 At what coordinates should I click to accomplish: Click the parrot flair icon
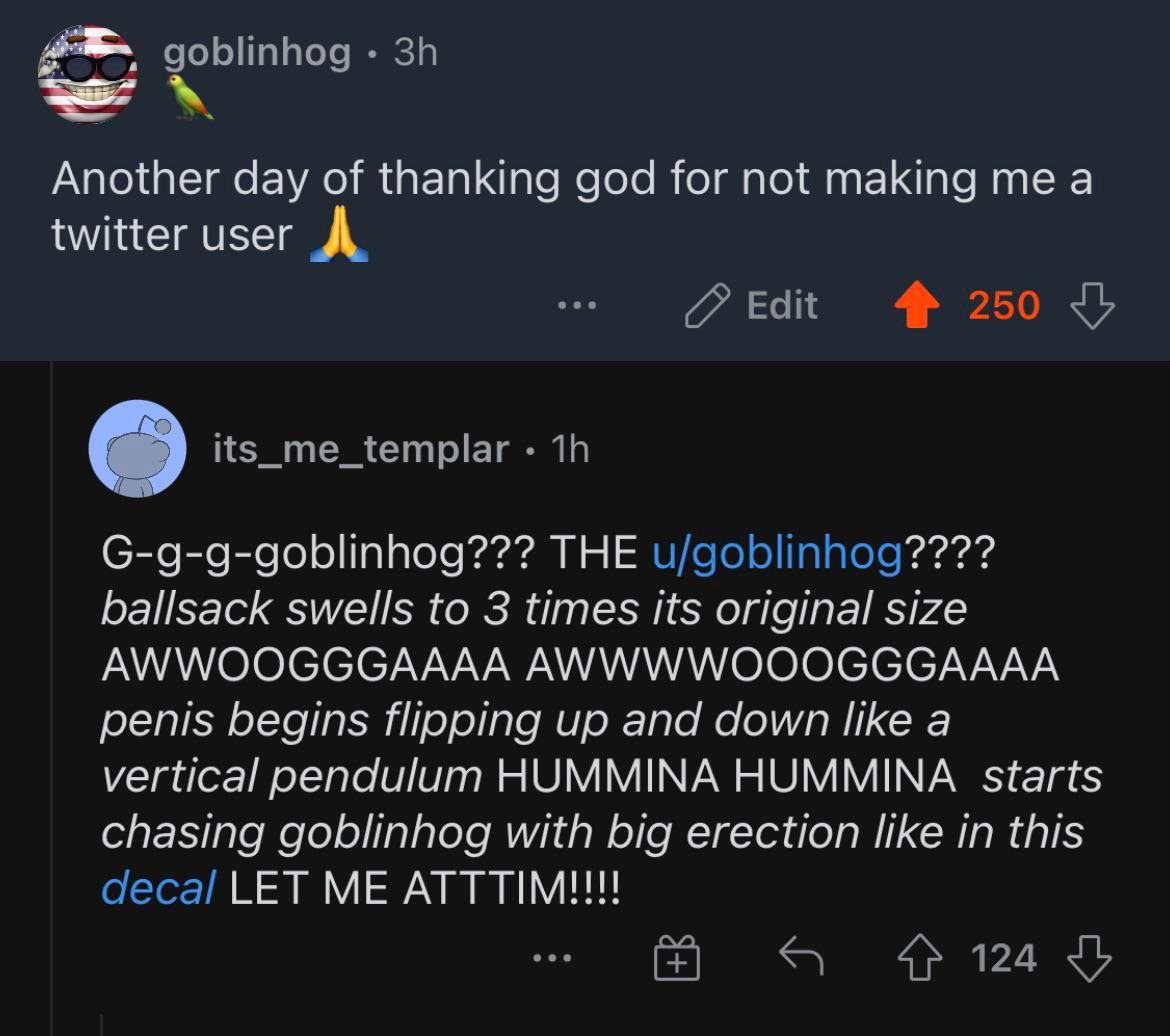coord(190,98)
